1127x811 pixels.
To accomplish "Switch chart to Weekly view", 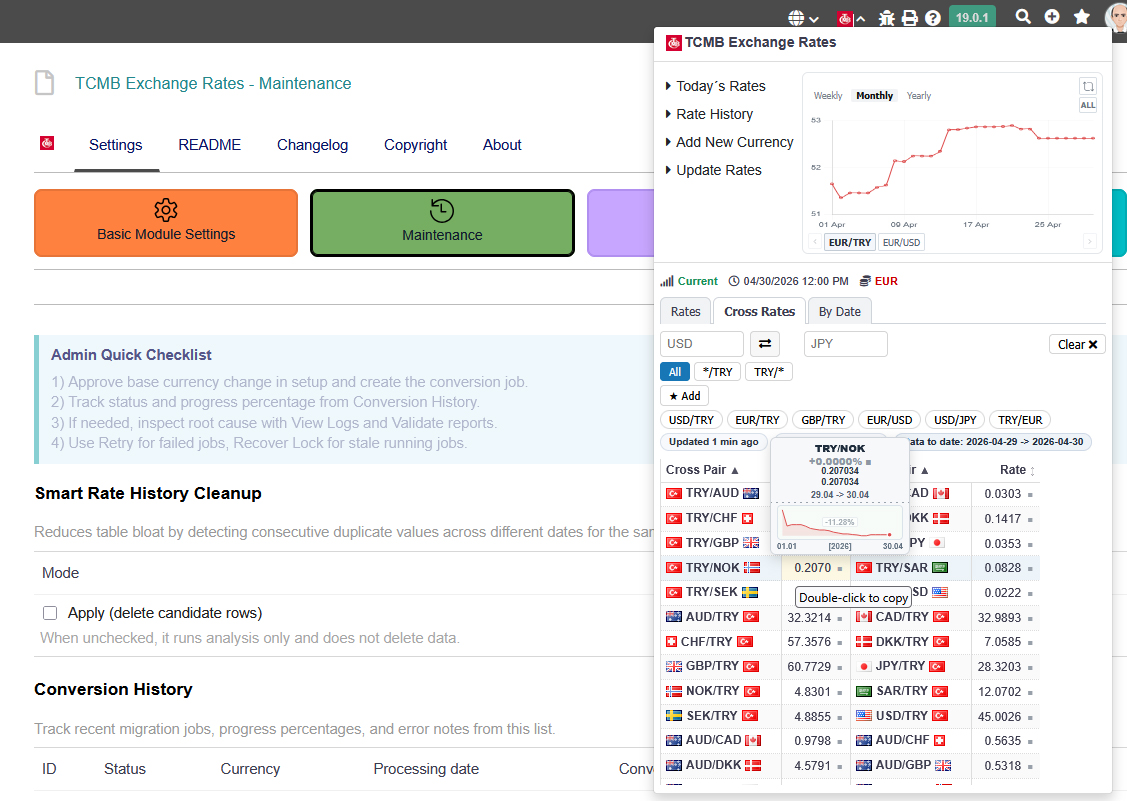I will tap(827, 96).
